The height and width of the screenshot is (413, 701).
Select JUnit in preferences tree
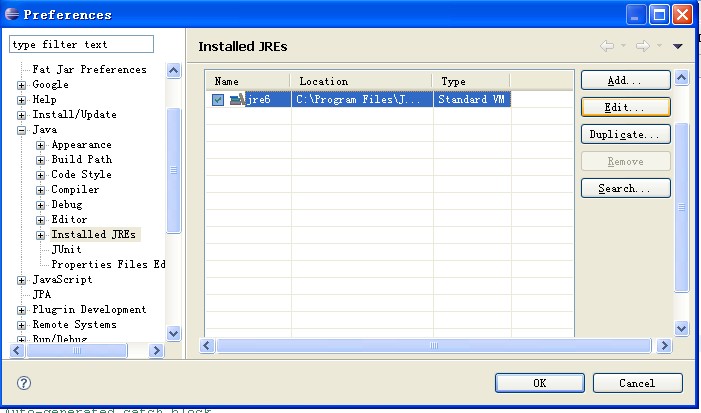(x=66, y=249)
